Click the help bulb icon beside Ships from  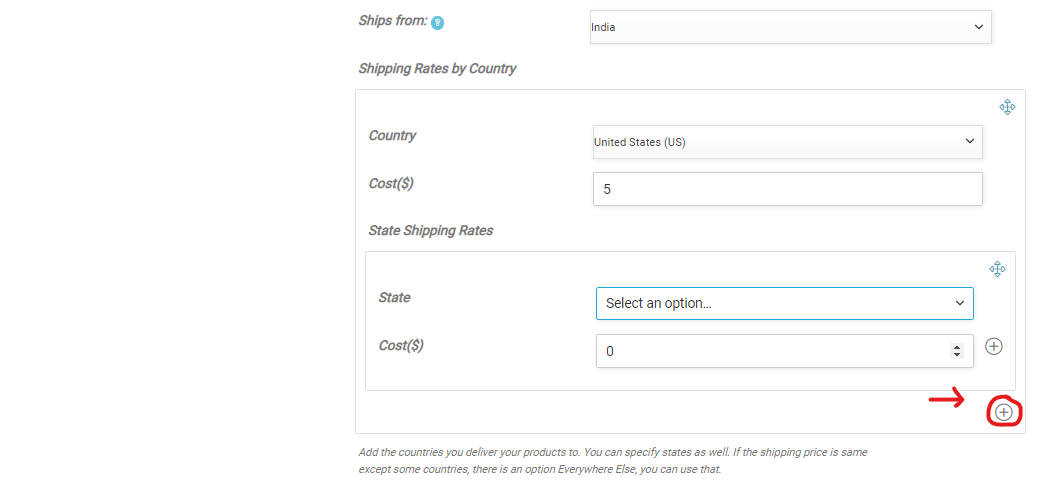point(437,23)
